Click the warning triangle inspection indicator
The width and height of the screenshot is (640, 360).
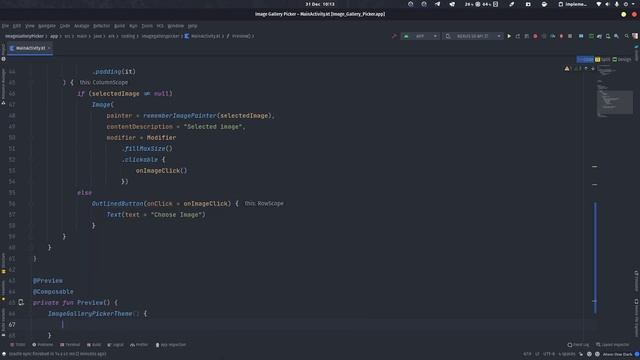tap(567, 69)
